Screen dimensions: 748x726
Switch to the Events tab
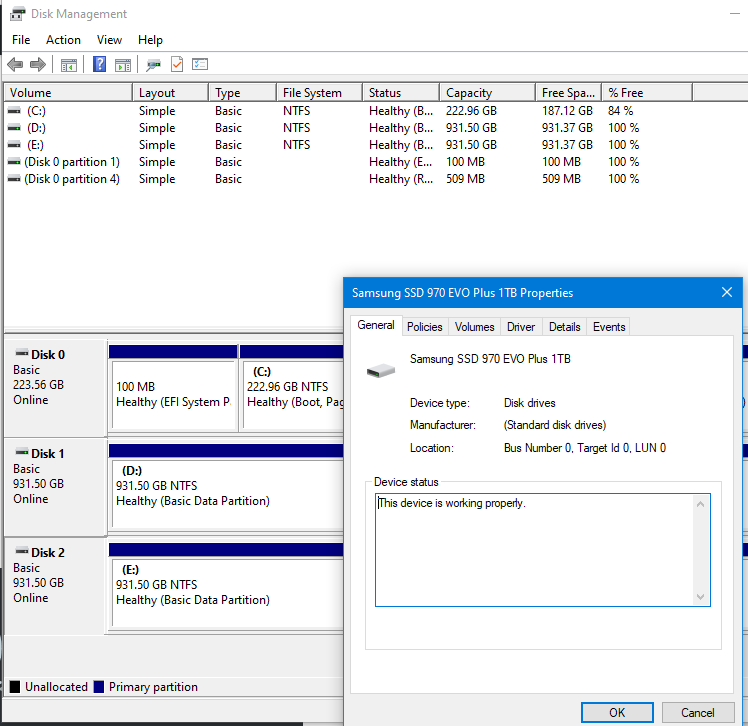point(609,327)
